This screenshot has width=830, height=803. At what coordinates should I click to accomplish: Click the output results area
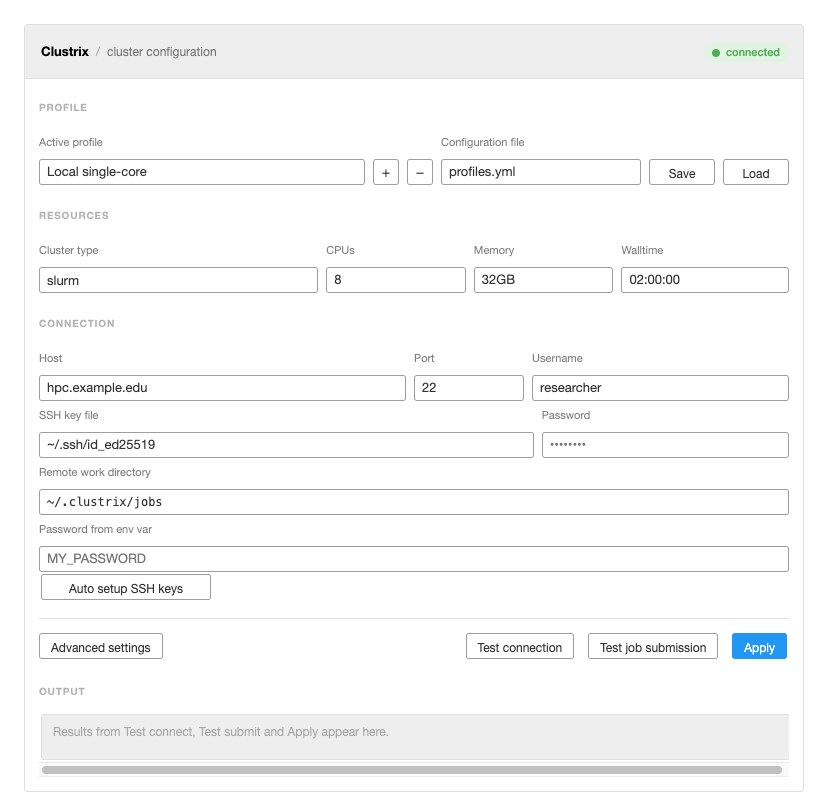coord(415,737)
